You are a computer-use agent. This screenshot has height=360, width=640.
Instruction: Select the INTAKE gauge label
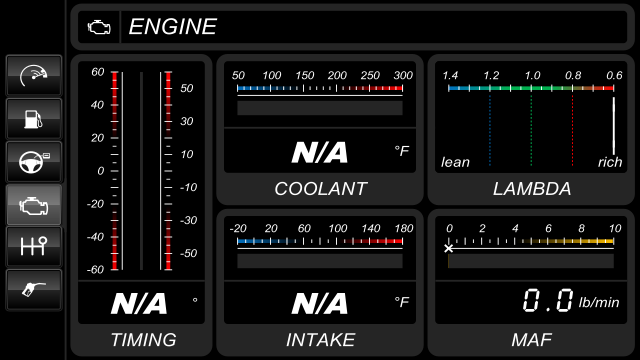pos(320,340)
